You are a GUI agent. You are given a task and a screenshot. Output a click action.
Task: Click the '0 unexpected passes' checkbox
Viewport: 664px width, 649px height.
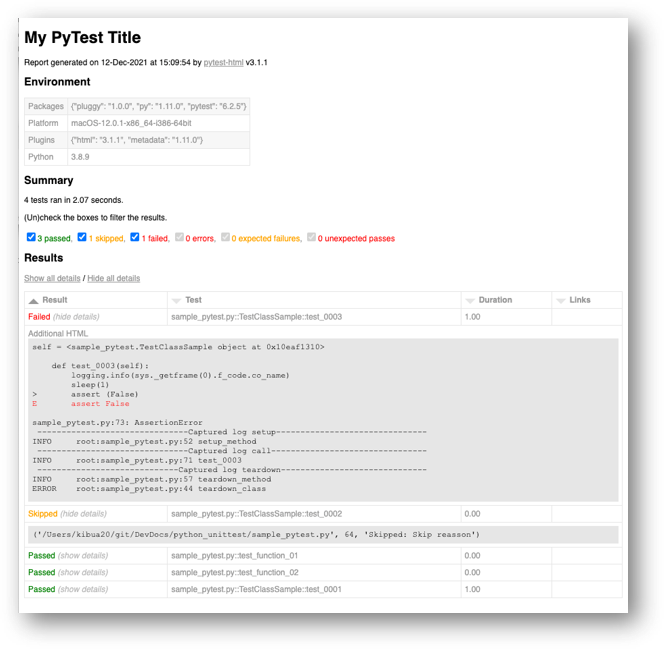[x=311, y=237]
